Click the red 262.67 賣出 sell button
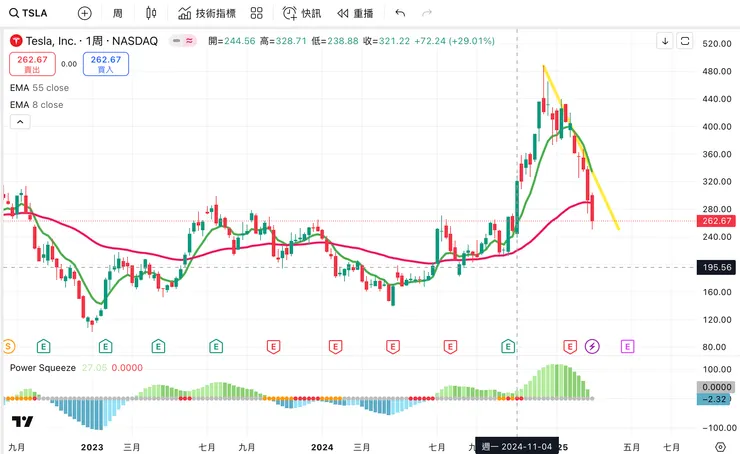This screenshot has height=454, width=740. 32,64
